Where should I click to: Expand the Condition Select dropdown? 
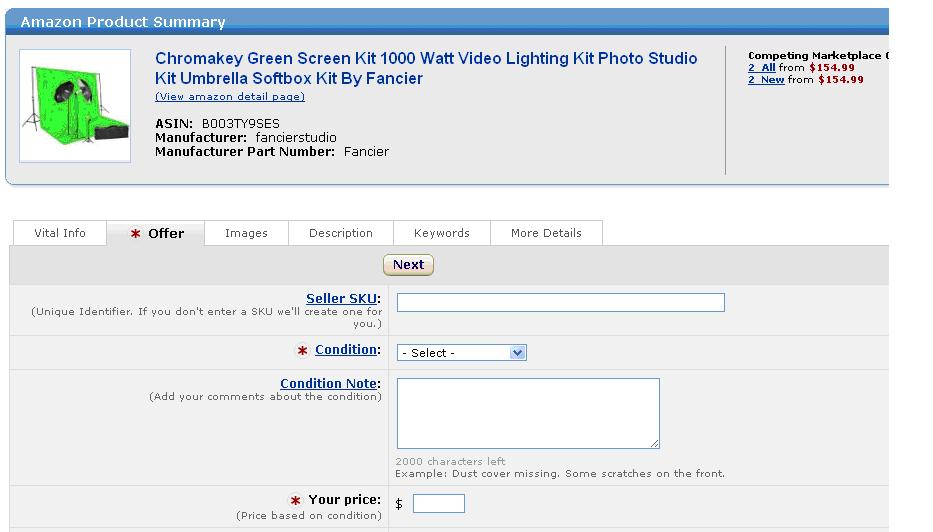click(x=462, y=353)
